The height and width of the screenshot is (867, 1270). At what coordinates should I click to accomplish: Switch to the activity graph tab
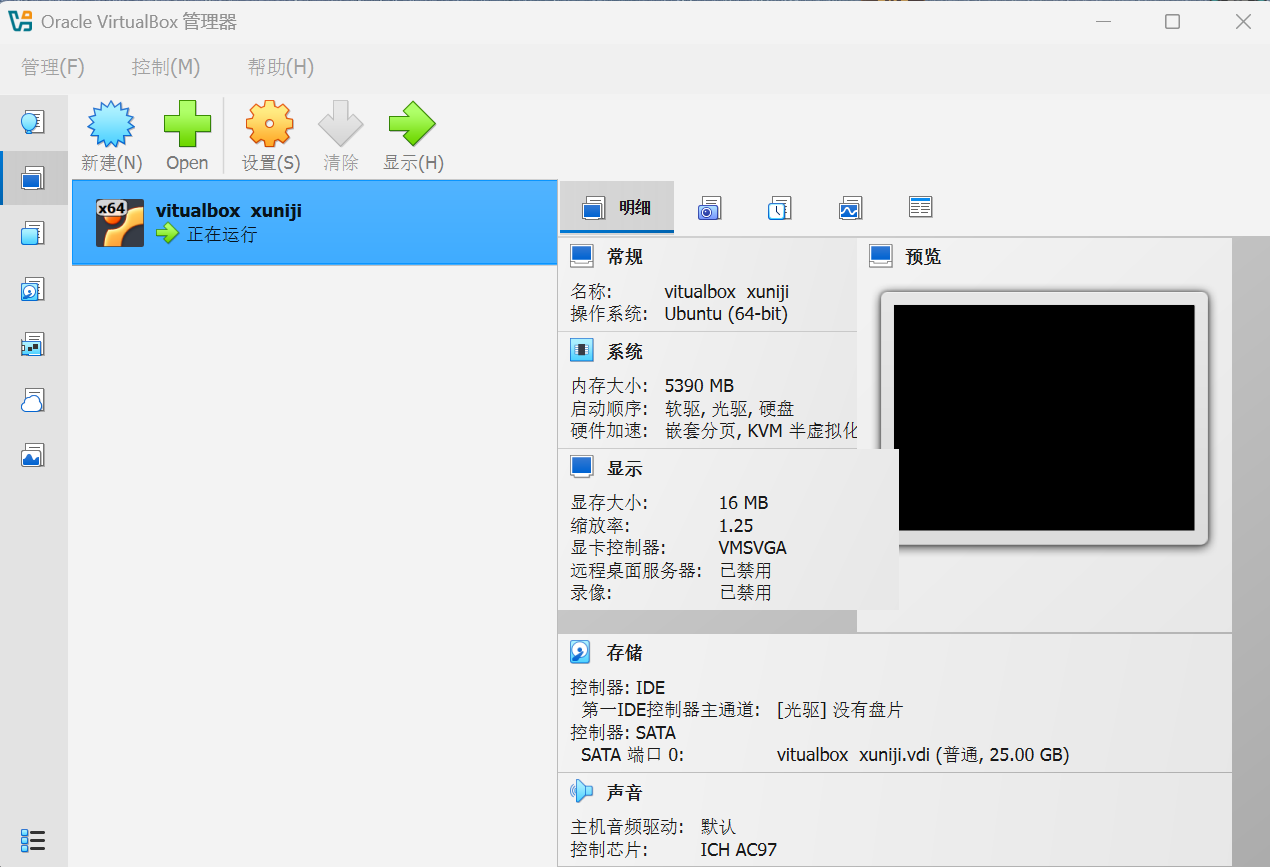point(850,208)
